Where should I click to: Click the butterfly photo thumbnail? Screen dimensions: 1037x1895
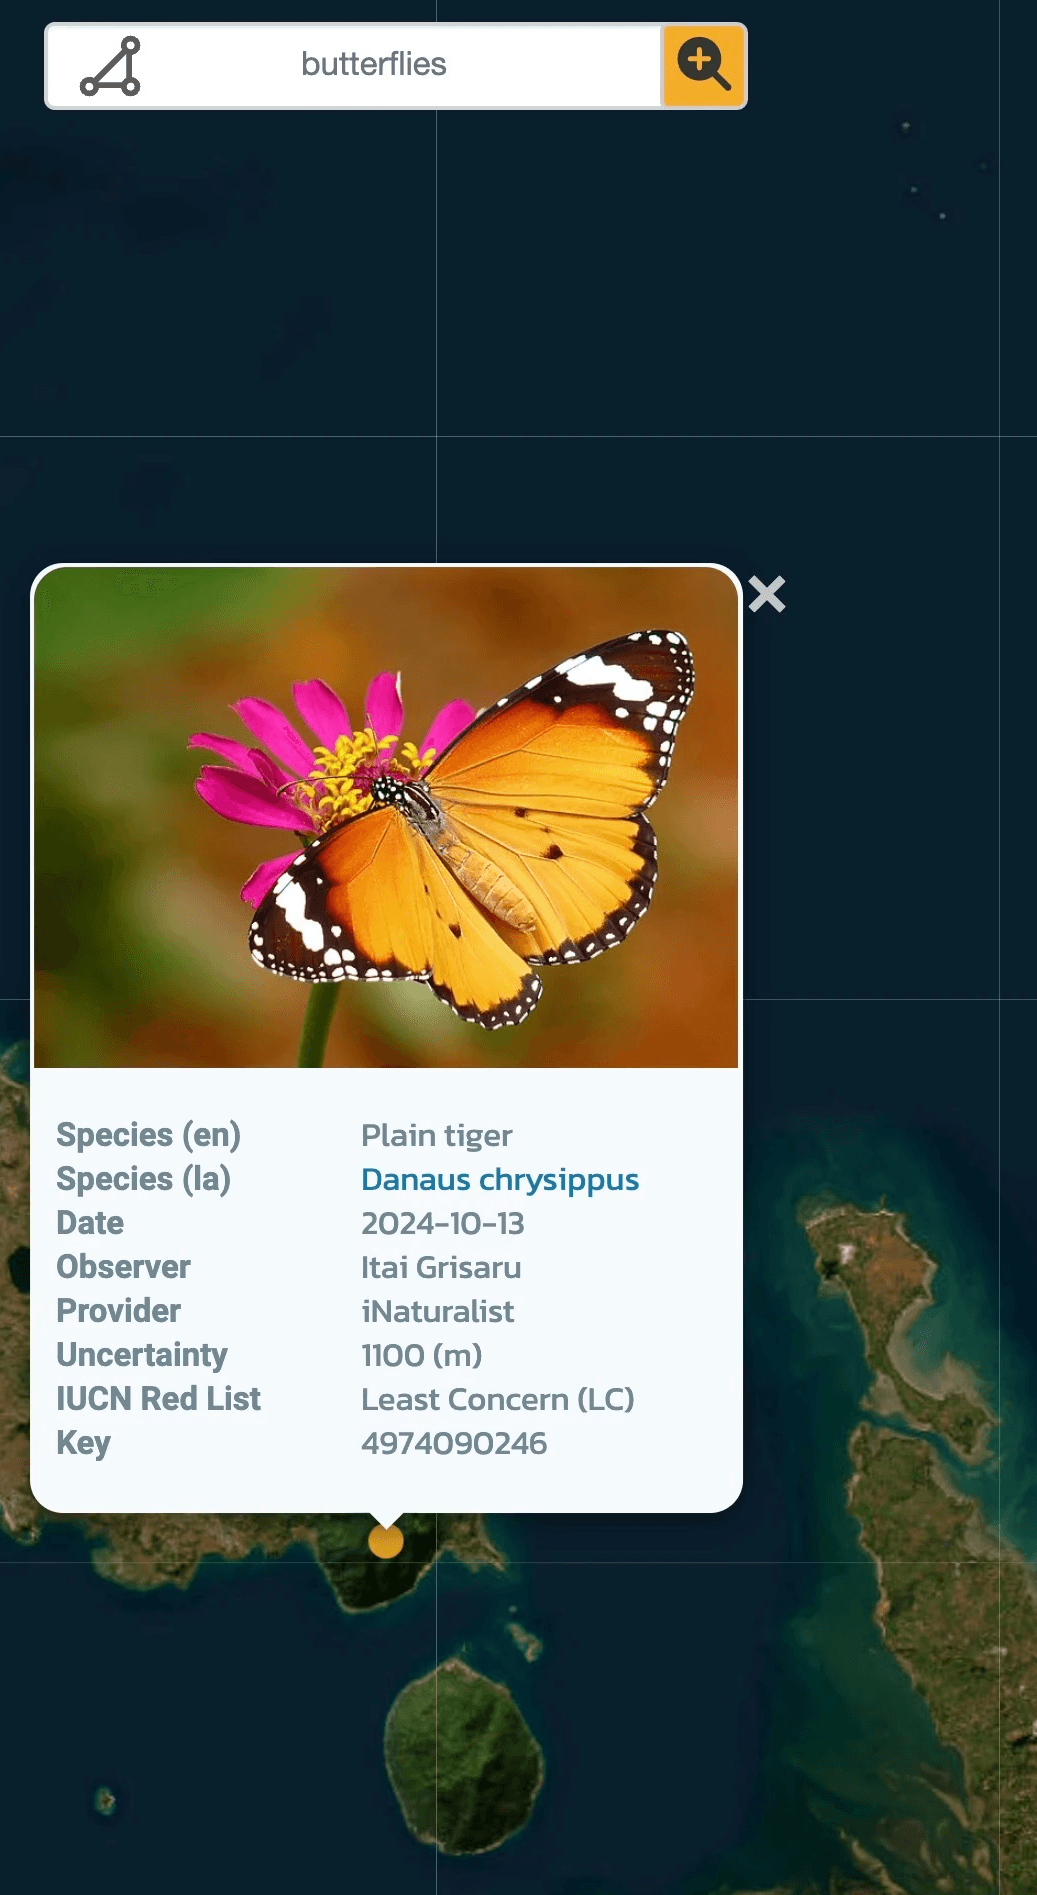pyautogui.click(x=386, y=817)
